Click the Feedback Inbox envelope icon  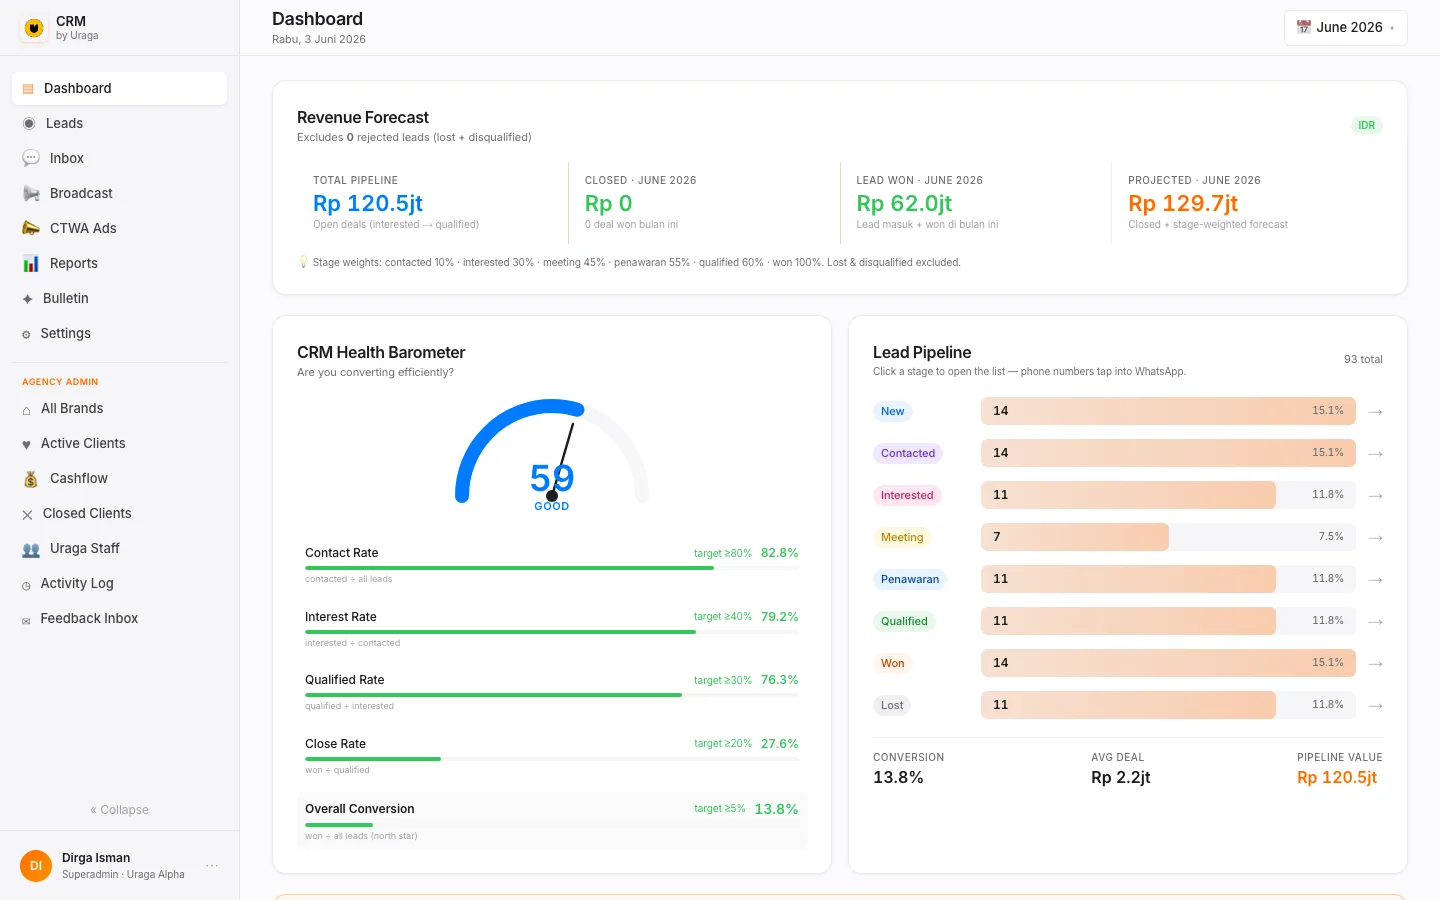(26, 621)
